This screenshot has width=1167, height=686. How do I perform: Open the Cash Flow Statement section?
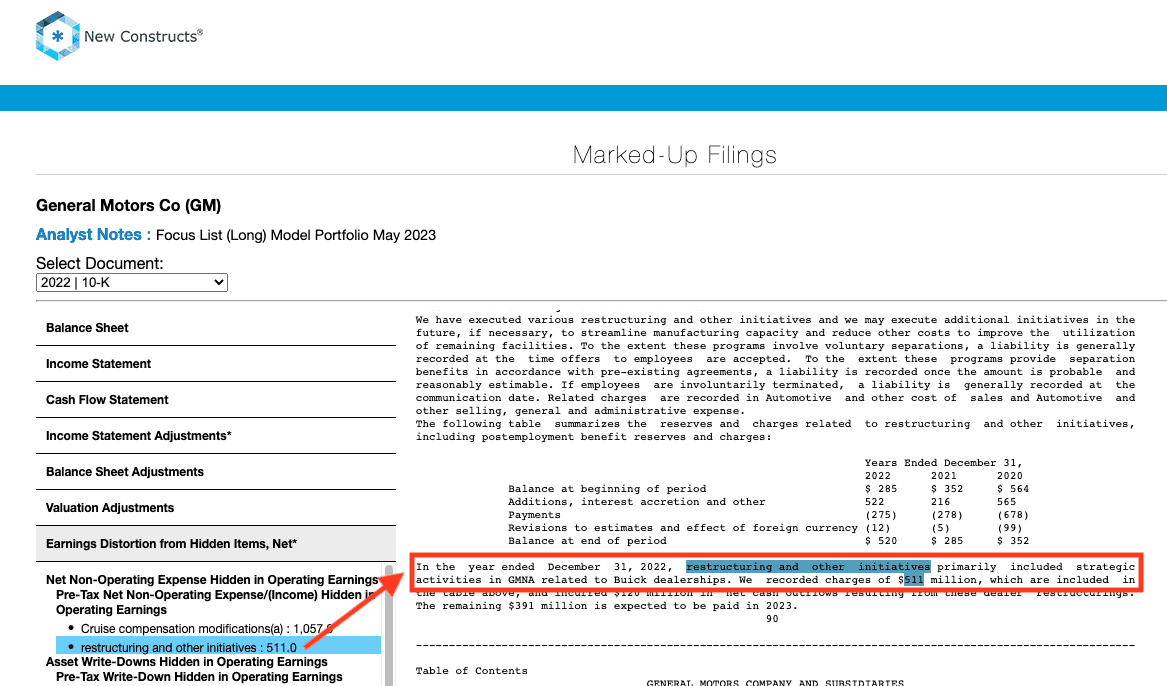tap(216, 400)
